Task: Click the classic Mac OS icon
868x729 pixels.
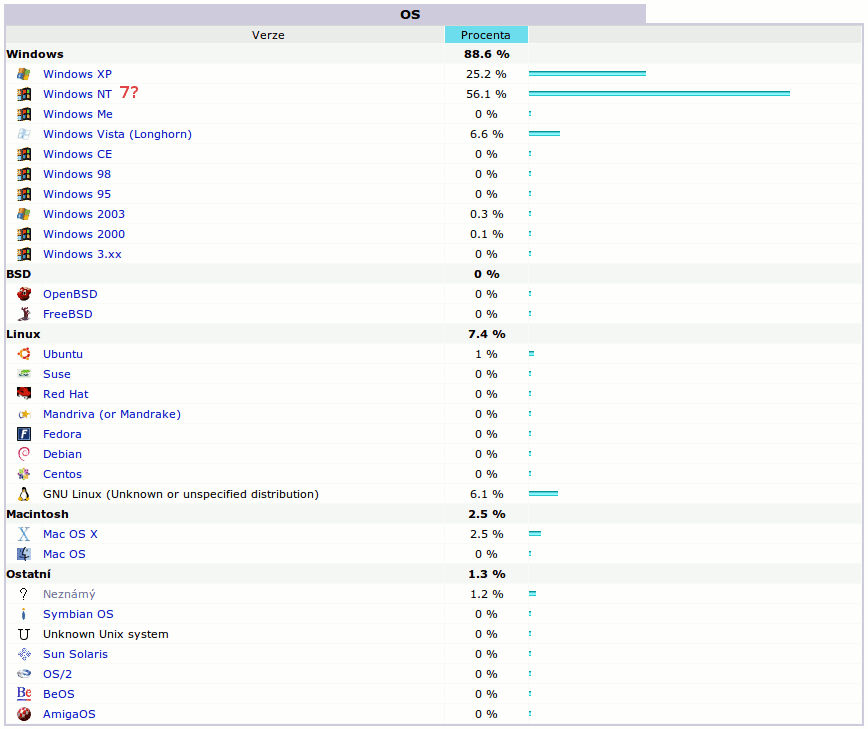Action: [24, 554]
